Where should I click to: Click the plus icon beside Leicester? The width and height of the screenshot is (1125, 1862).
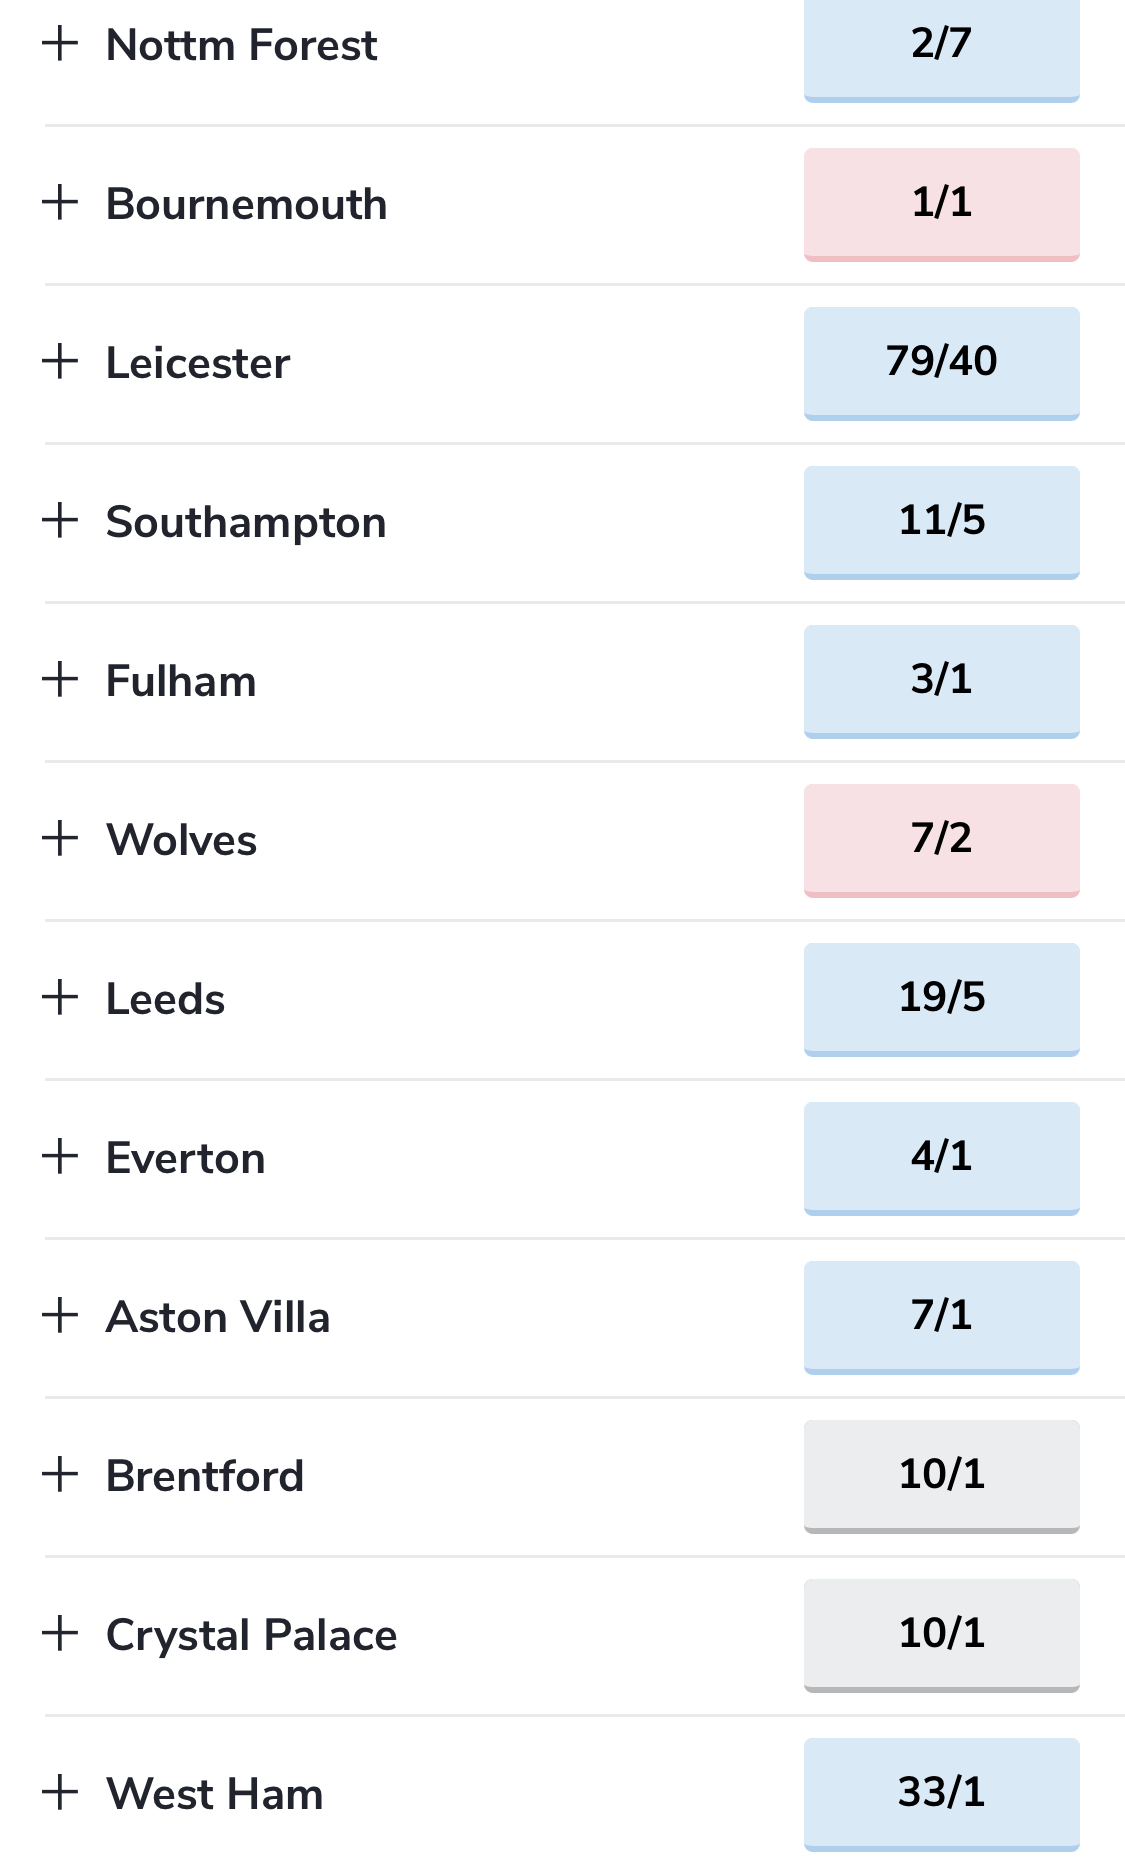[60, 361]
